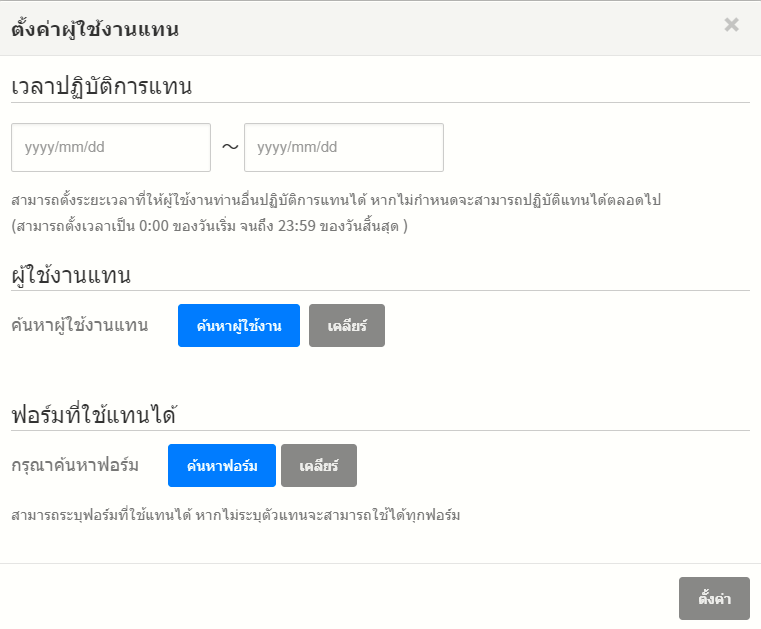Click the sentence หากไม่ระบุตัวแทนจะสามารถใช้ได้ทุกฟอร์ม
Screen dimensions: 761x629
(x=328, y=516)
